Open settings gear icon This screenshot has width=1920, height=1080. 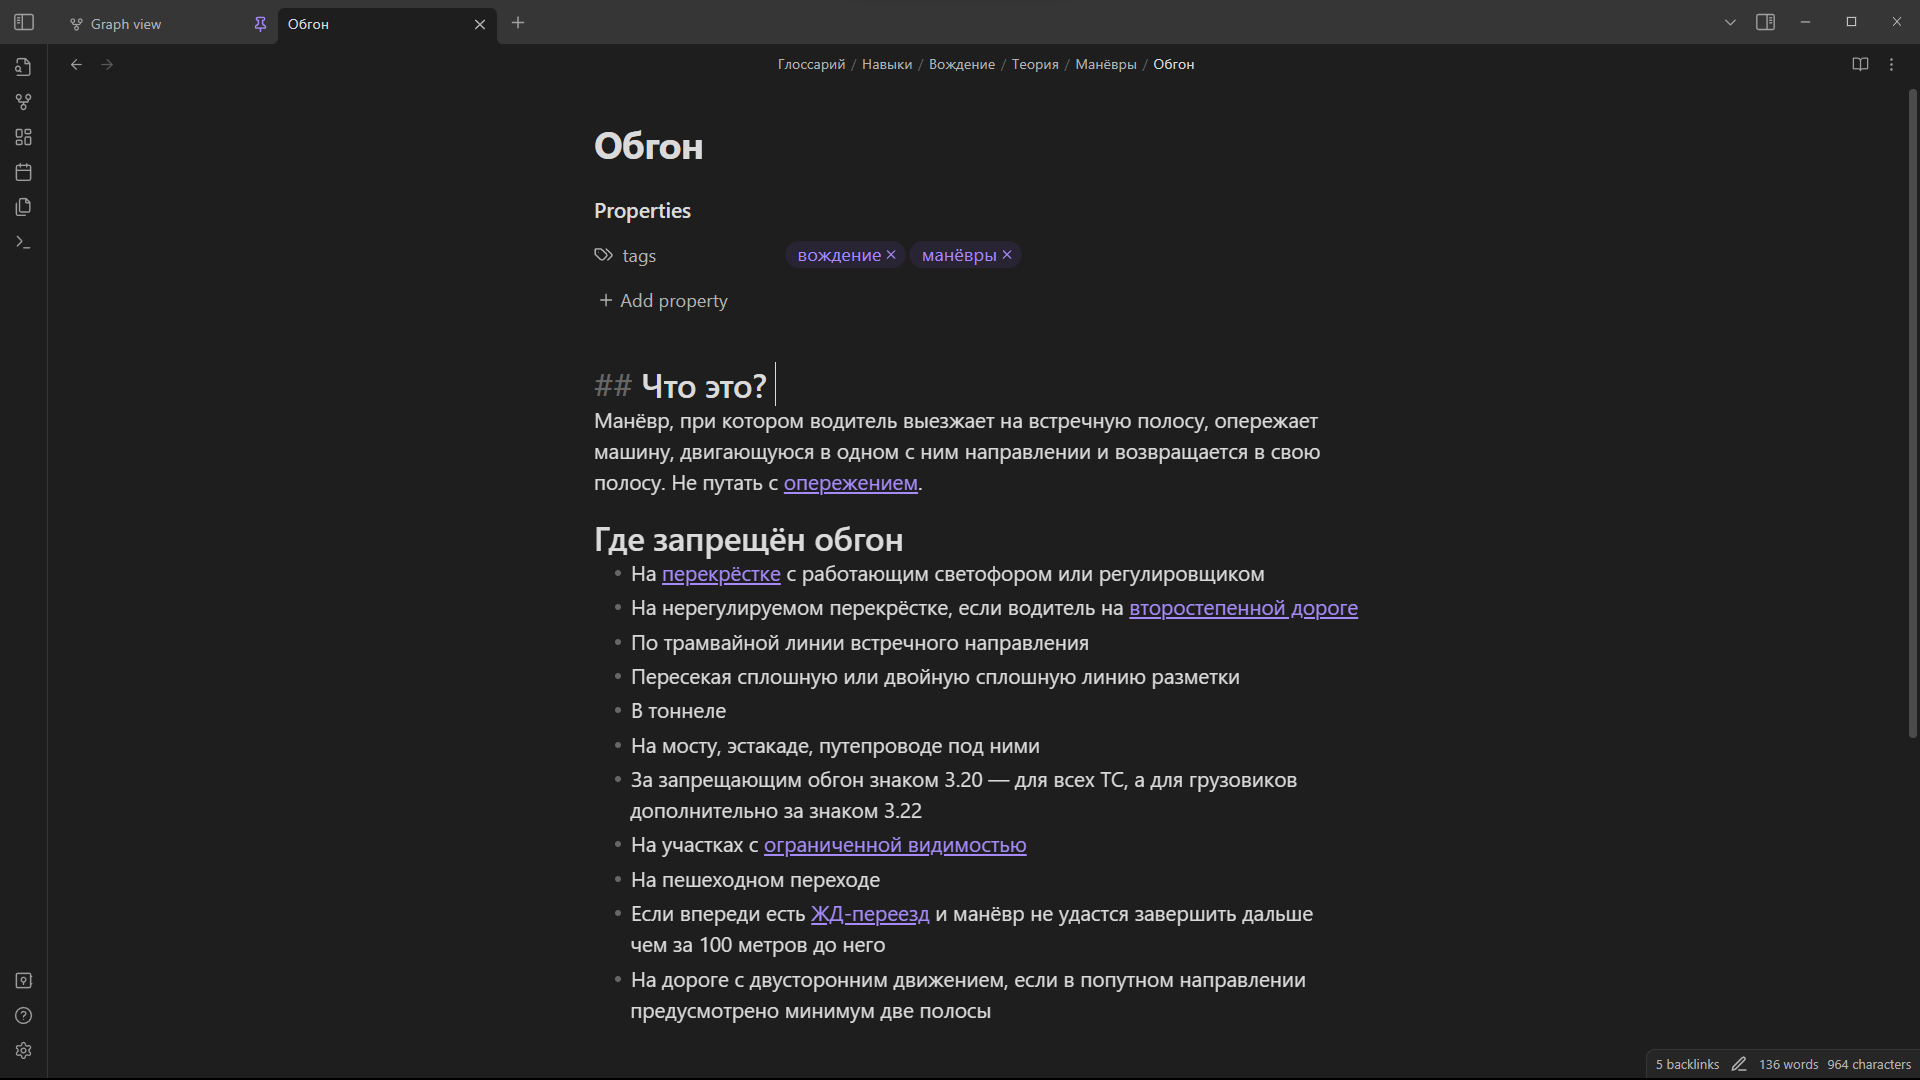click(24, 1051)
